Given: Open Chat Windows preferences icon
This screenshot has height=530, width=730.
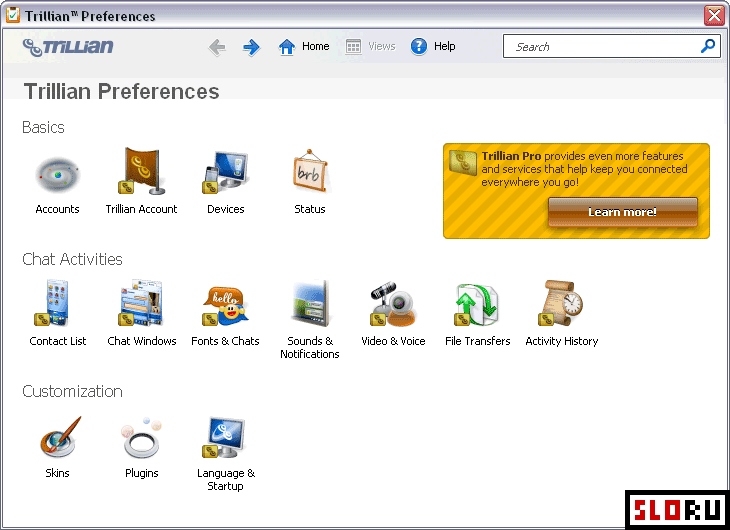Looking at the screenshot, I should (x=141, y=303).
